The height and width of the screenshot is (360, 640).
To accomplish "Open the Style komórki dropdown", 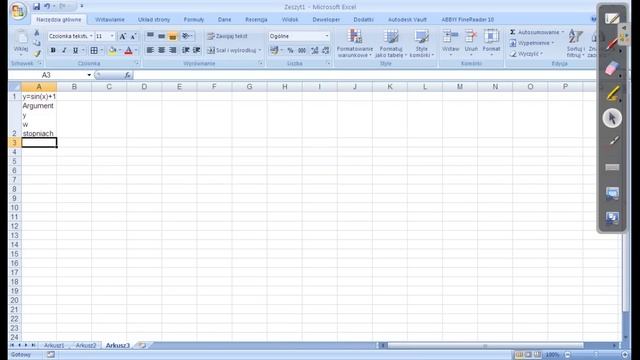I will (421, 43).
